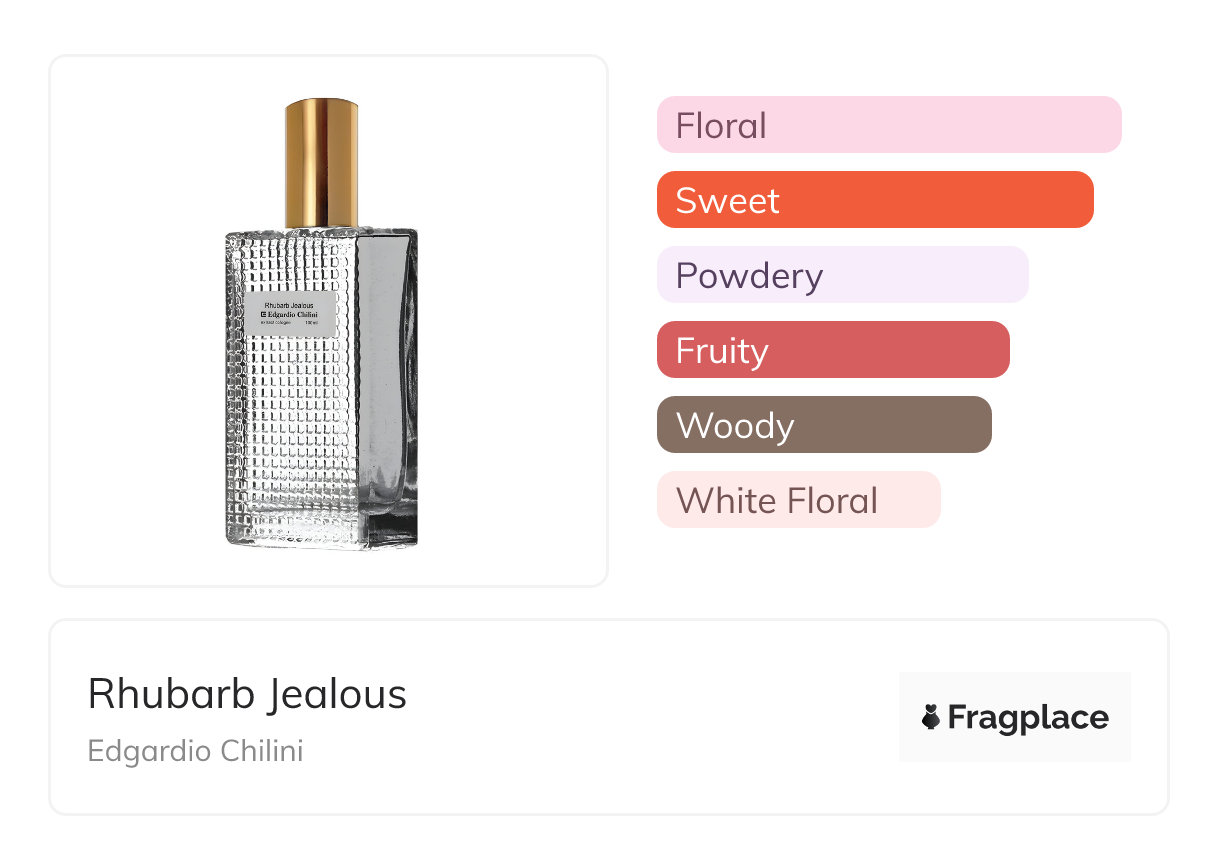Click the gold cap of the perfume bottle
Screen dimensions: 1218x864
coord(321,162)
